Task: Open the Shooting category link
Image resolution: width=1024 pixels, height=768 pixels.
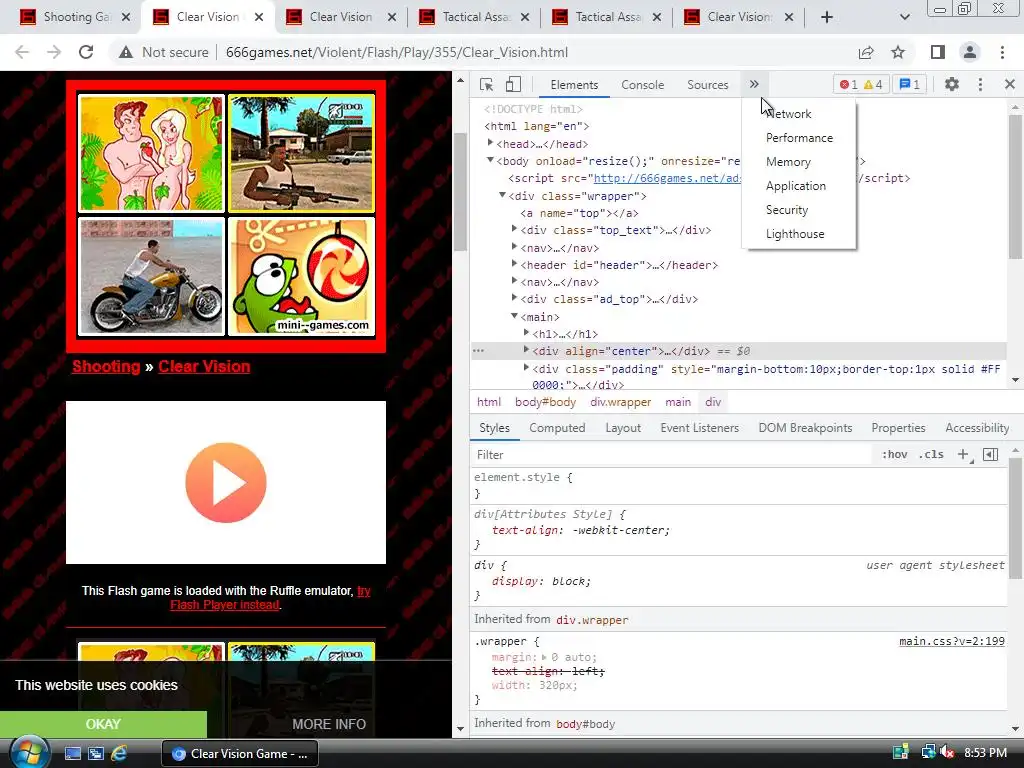Action: (x=106, y=367)
